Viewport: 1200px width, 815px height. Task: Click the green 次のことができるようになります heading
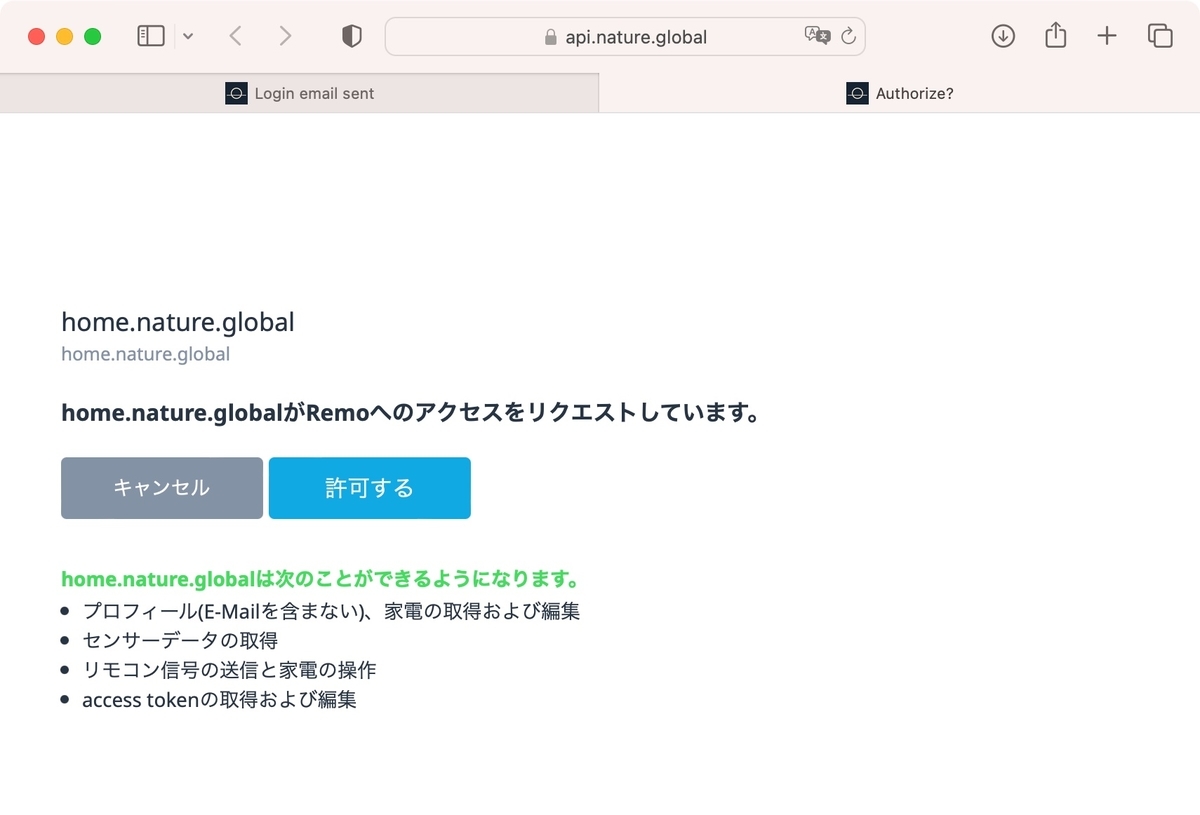(x=321, y=579)
